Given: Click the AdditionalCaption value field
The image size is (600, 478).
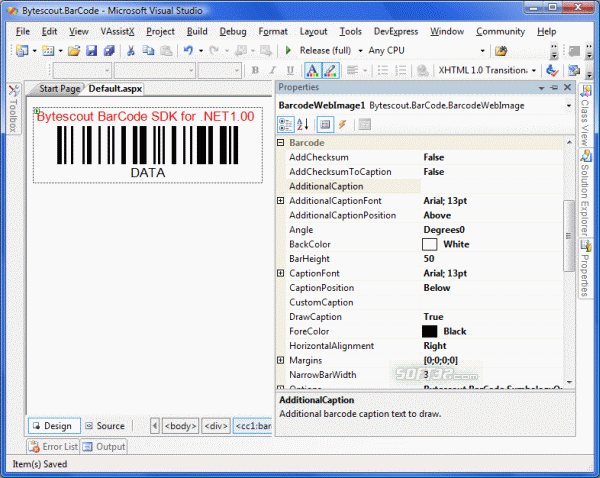Looking at the screenshot, I should click(x=492, y=186).
